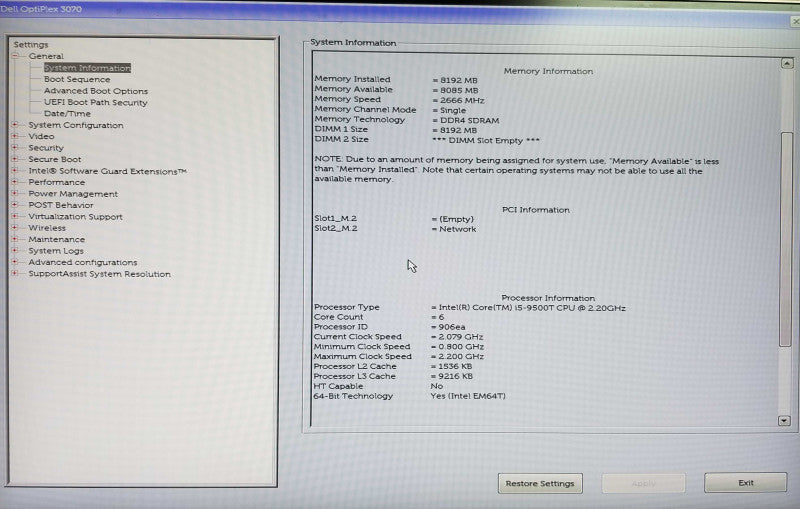Expand the Security node
The image size is (800, 509).
[15, 147]
